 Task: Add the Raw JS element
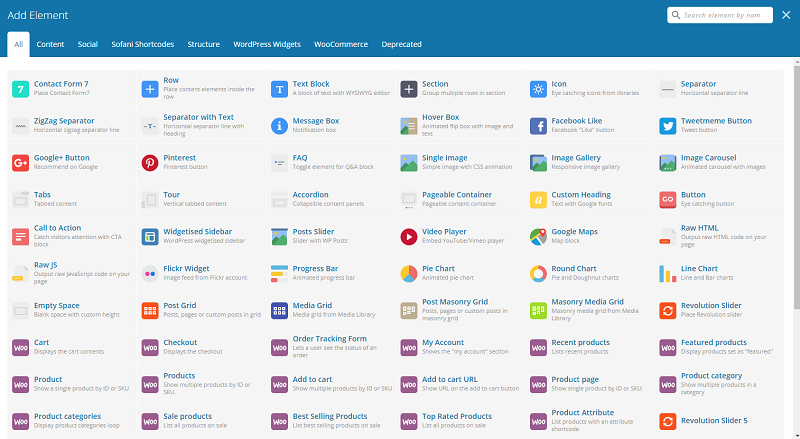(72, 273)
